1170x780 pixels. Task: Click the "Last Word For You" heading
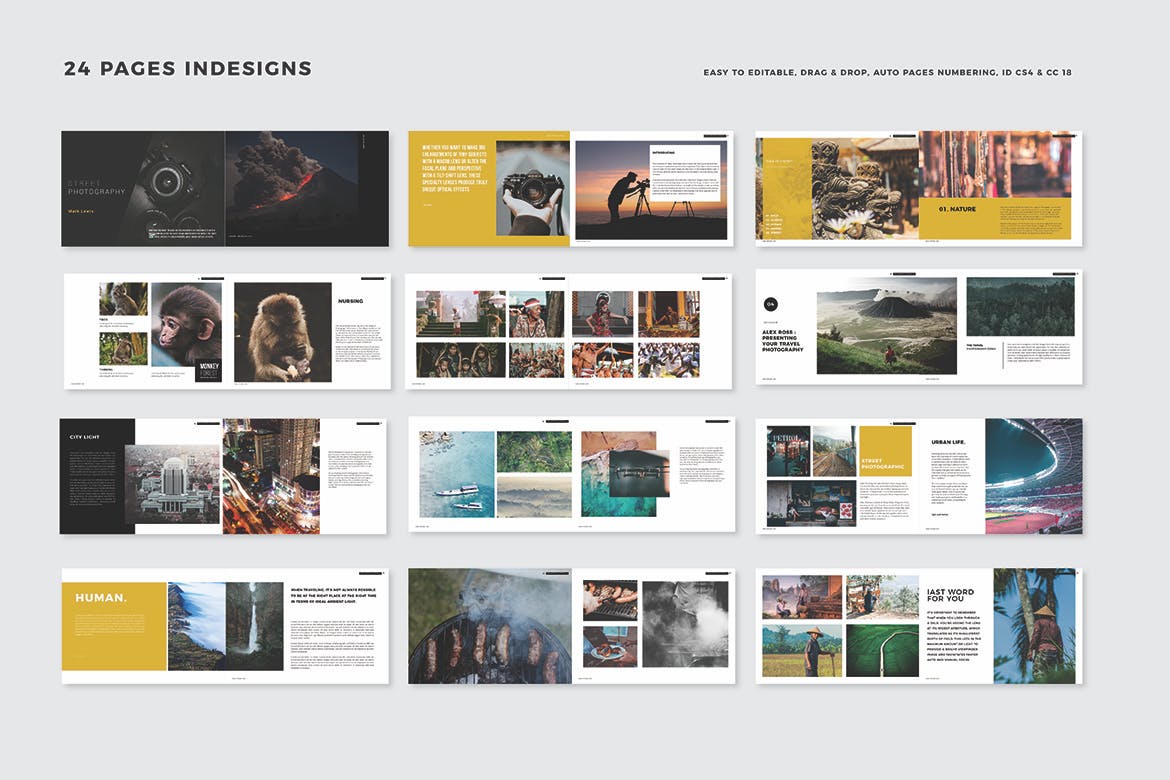coord(948,595)
